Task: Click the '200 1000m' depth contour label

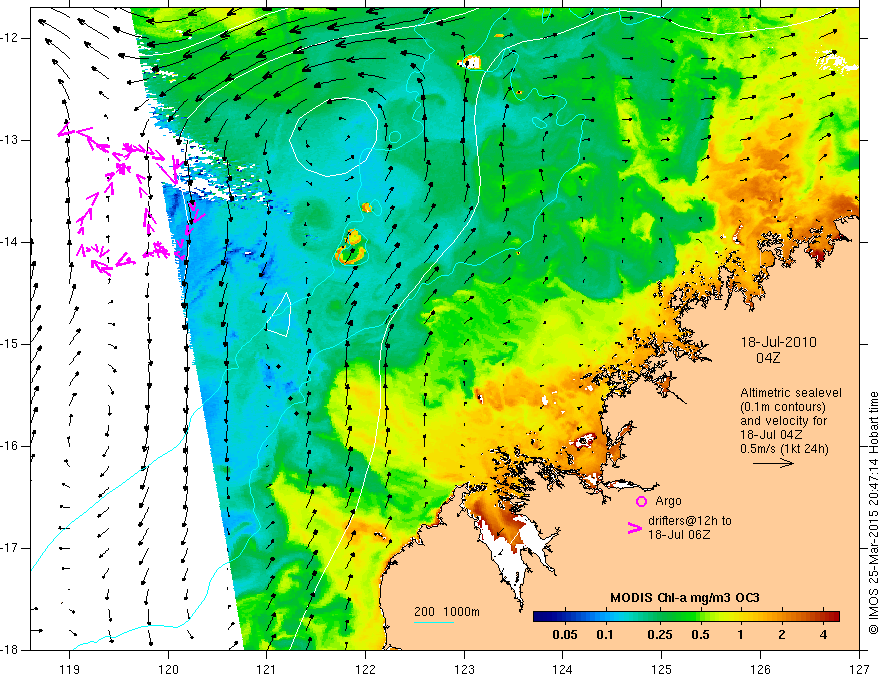Action: [447, 612]
